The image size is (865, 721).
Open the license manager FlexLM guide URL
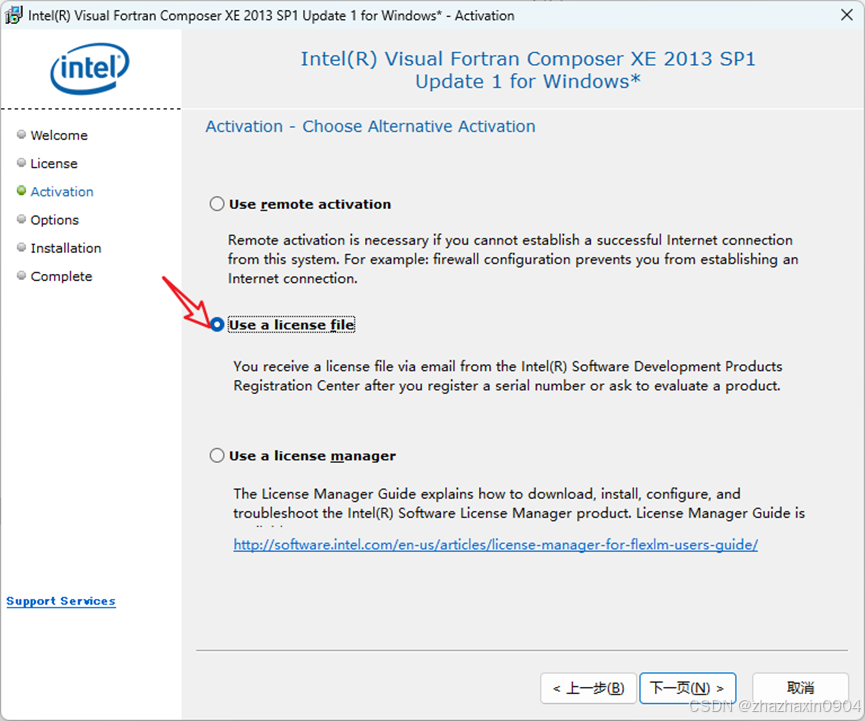[x=495, y=545]
